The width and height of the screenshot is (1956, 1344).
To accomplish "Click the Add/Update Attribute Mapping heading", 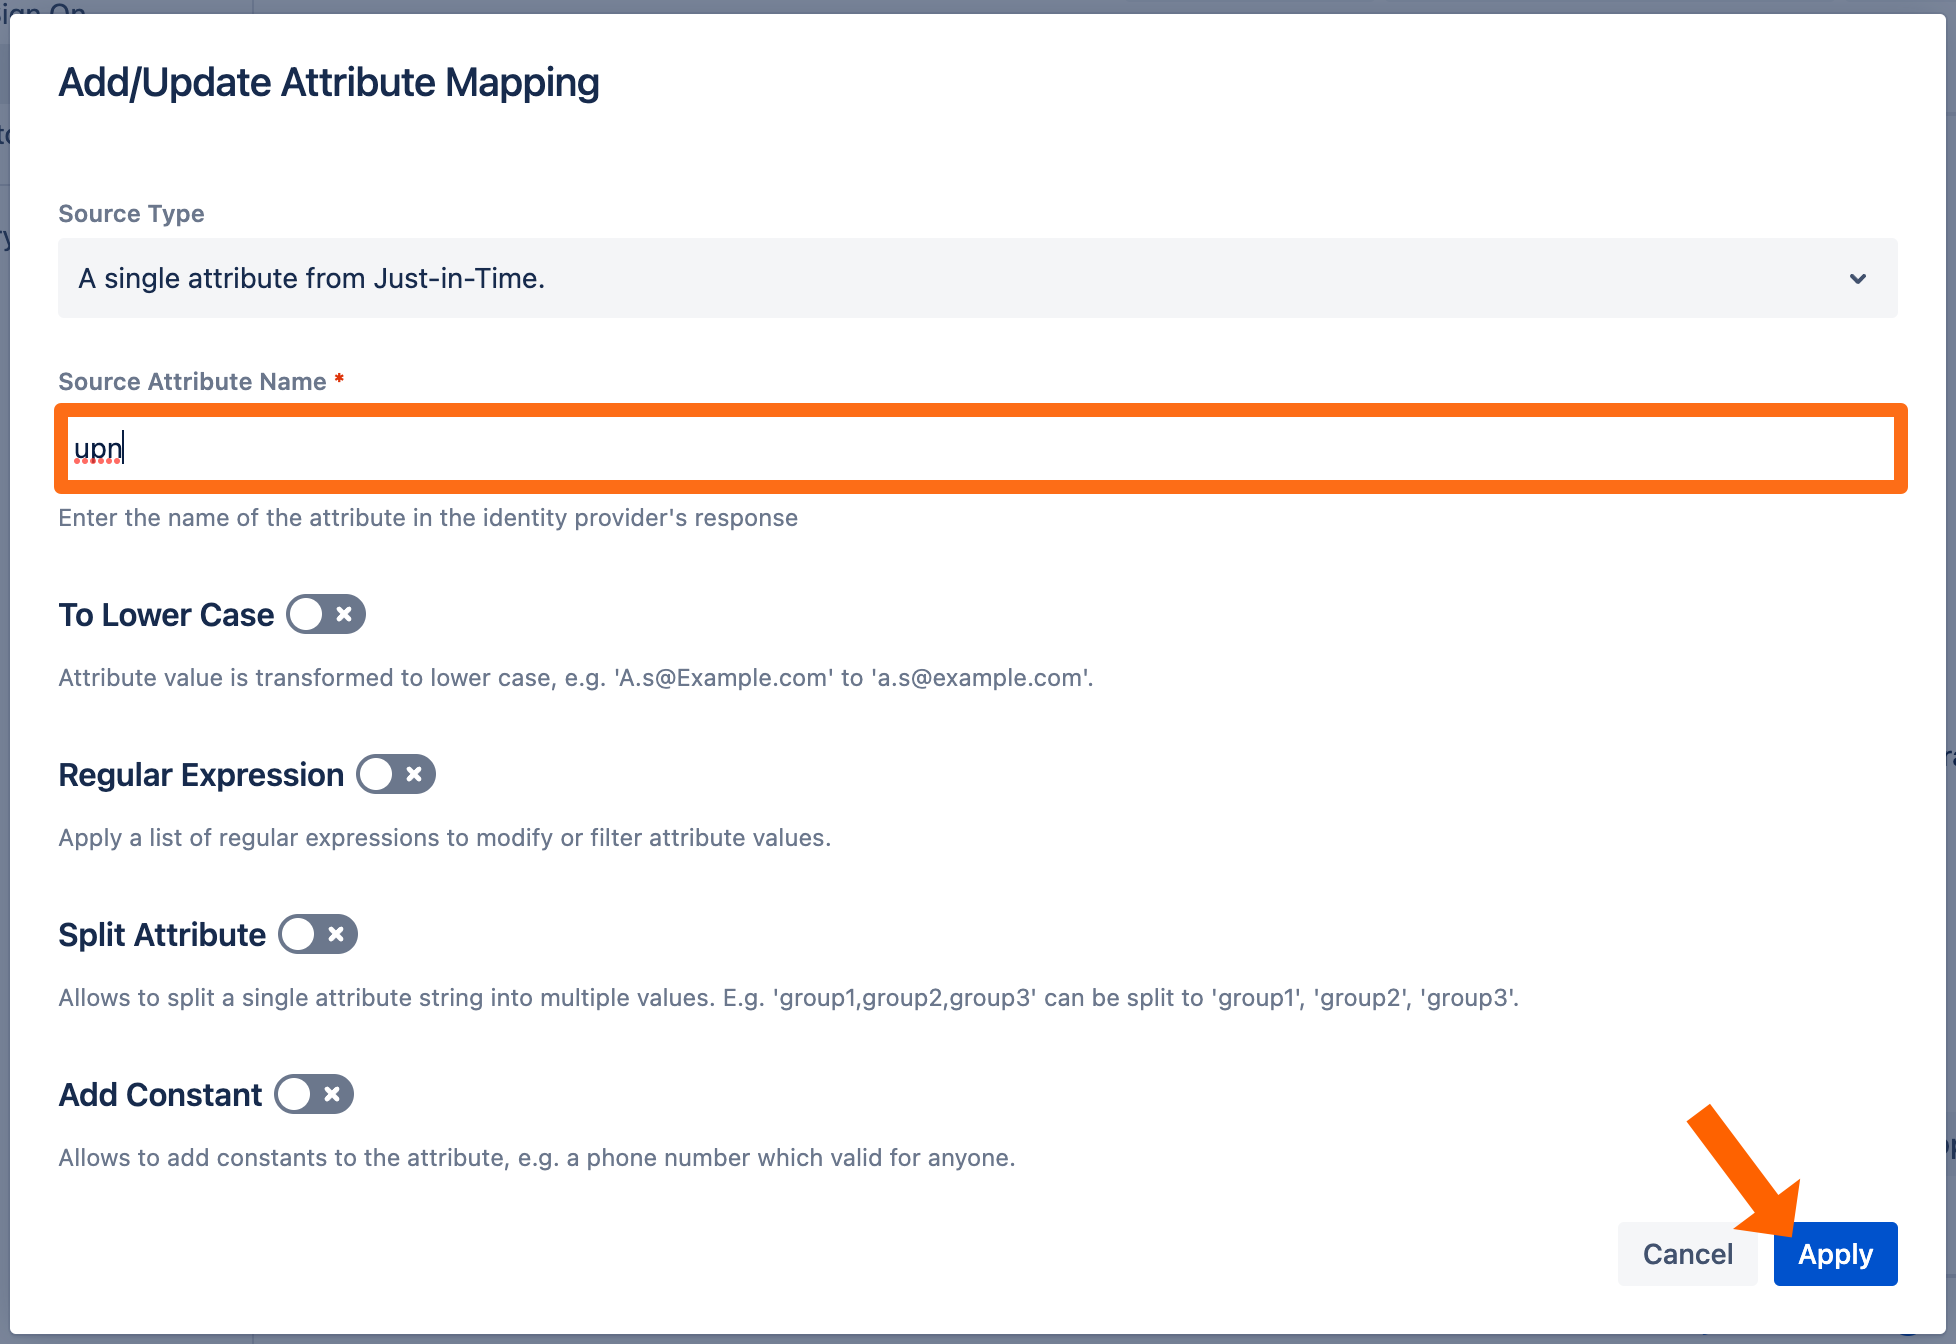I will [329, 83].
